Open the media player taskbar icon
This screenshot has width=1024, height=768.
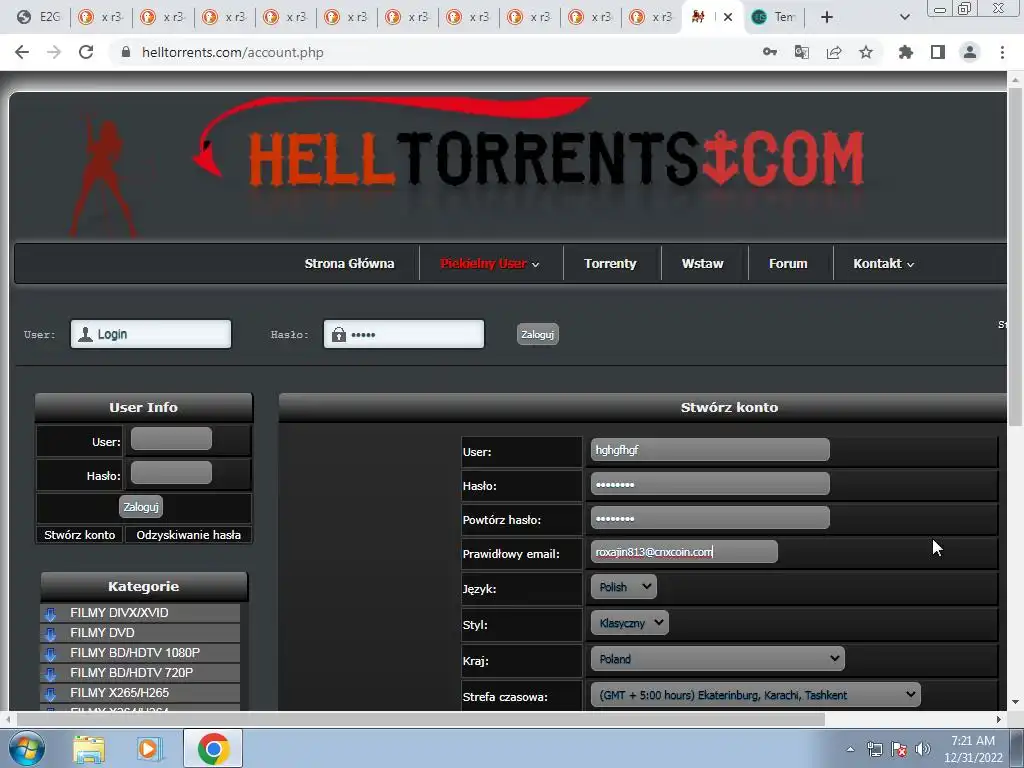click(150, 748)
